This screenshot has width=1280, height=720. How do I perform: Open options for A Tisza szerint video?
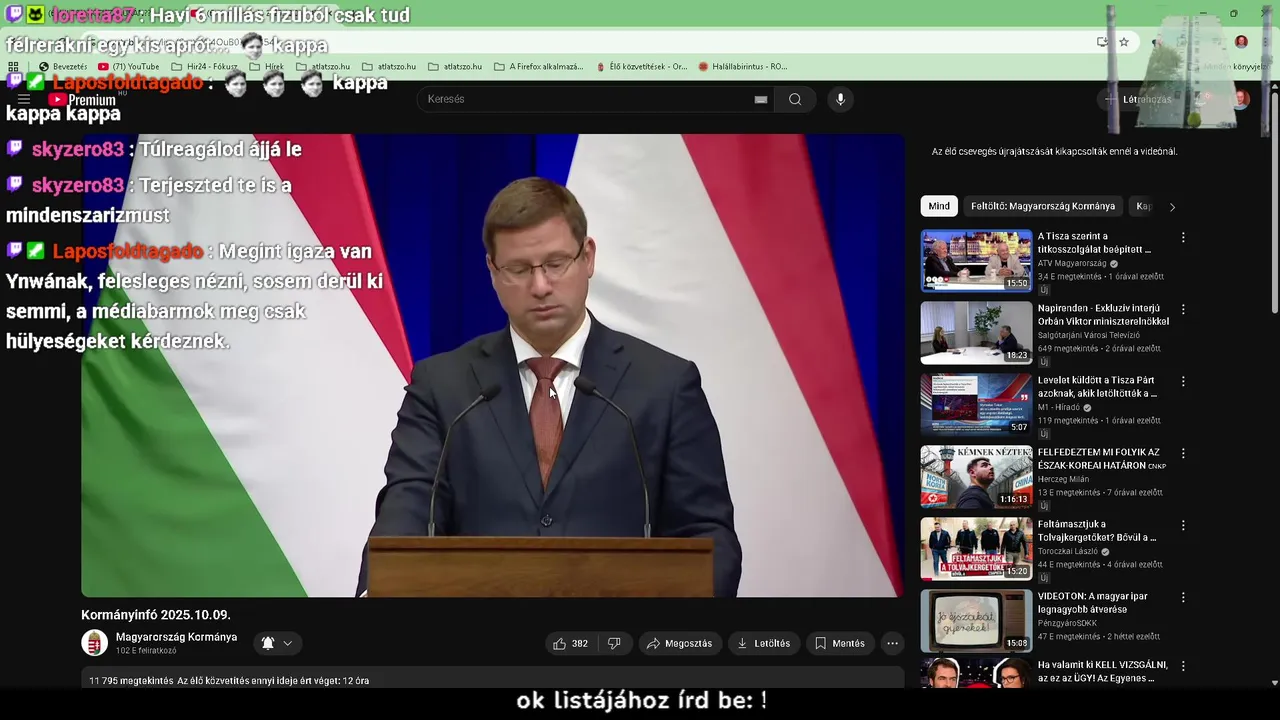(x=1183, y=238)
